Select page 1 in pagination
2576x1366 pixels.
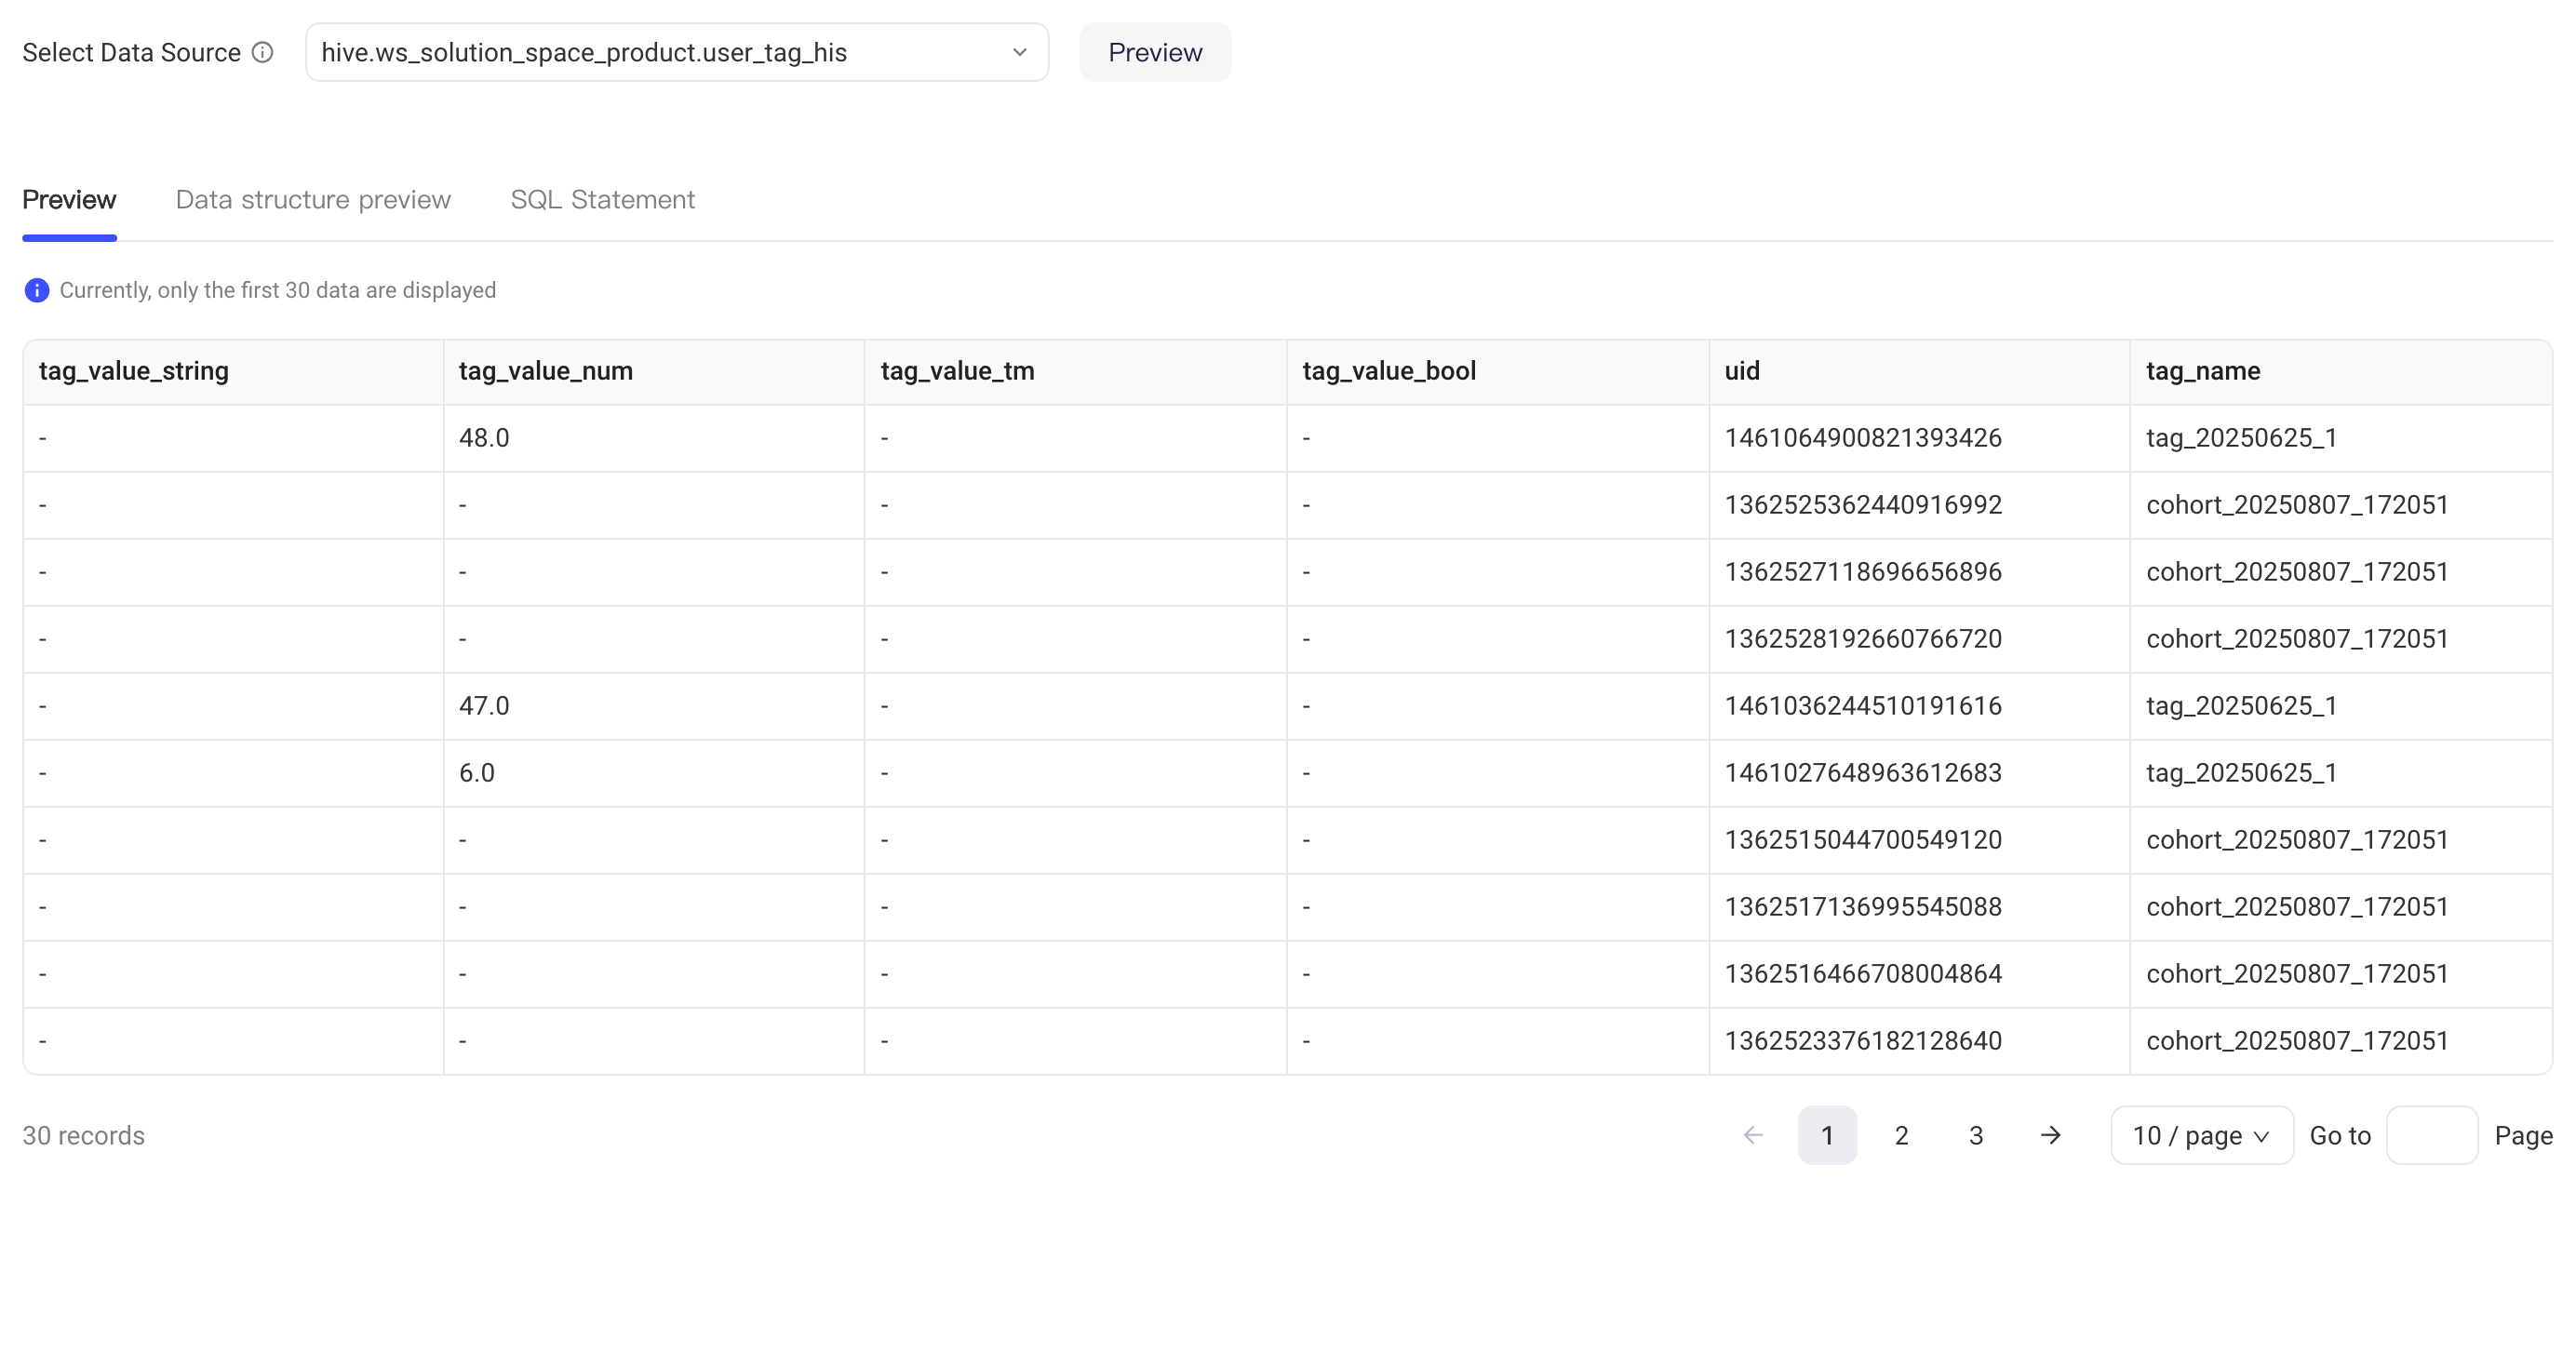click(x=1827, y=1135)
